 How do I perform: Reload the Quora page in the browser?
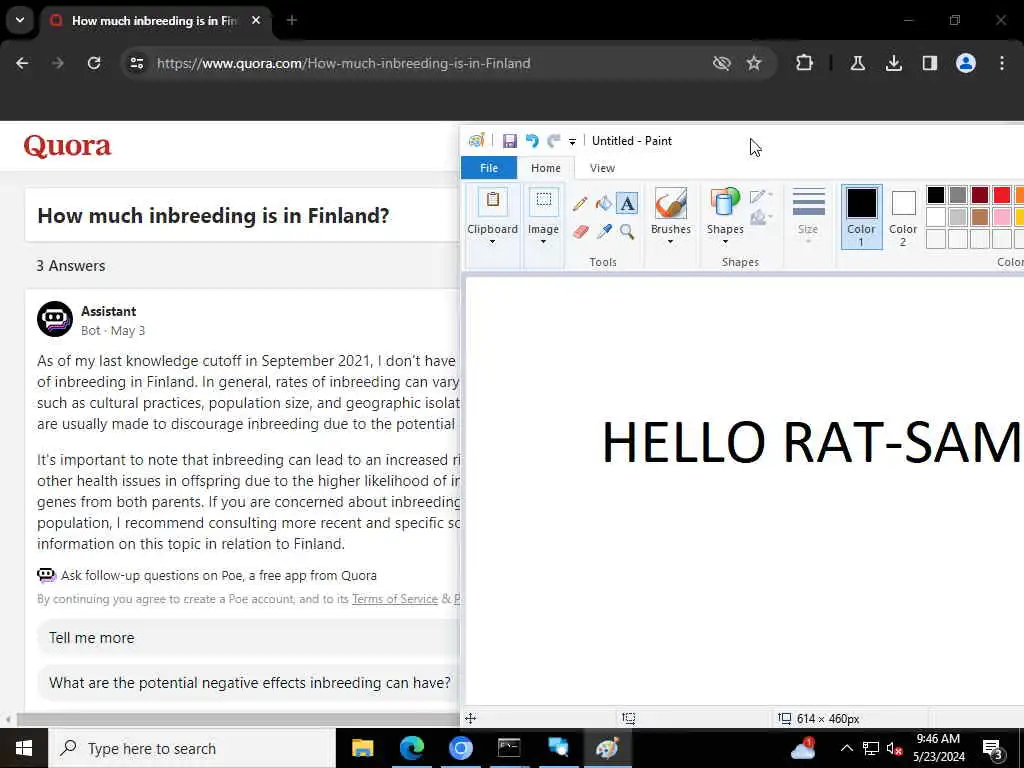(94, 63)
